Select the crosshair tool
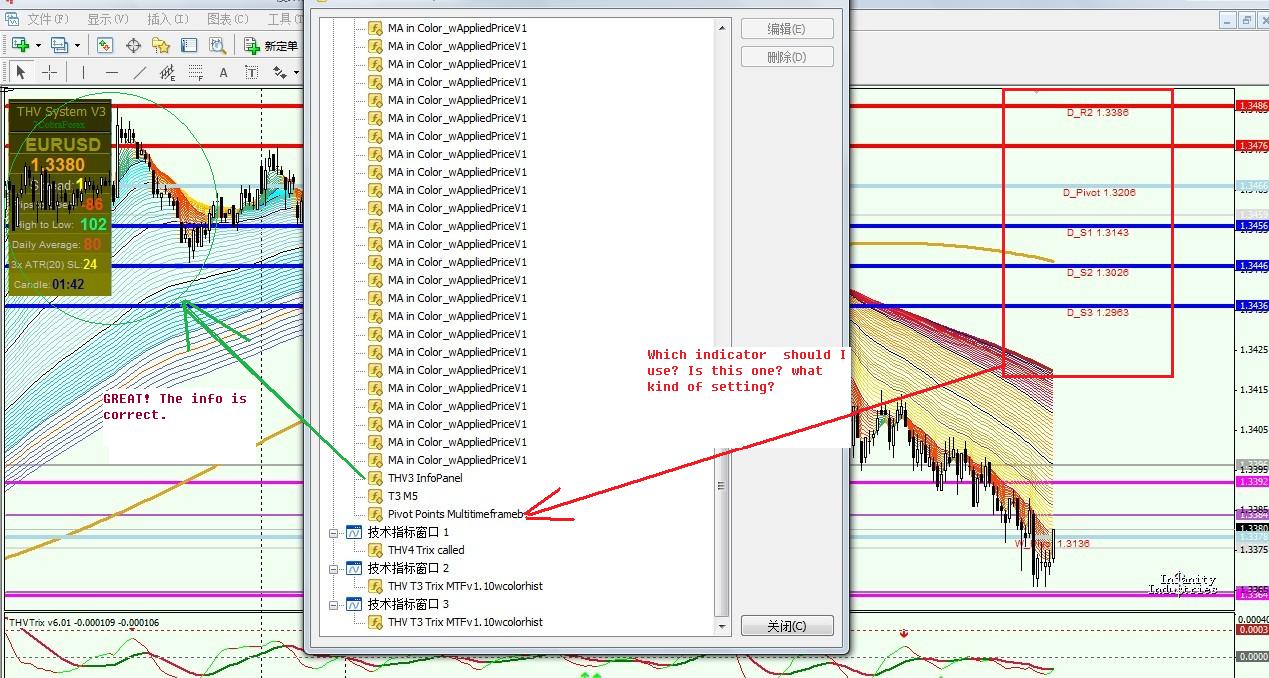 coord(49,72)
